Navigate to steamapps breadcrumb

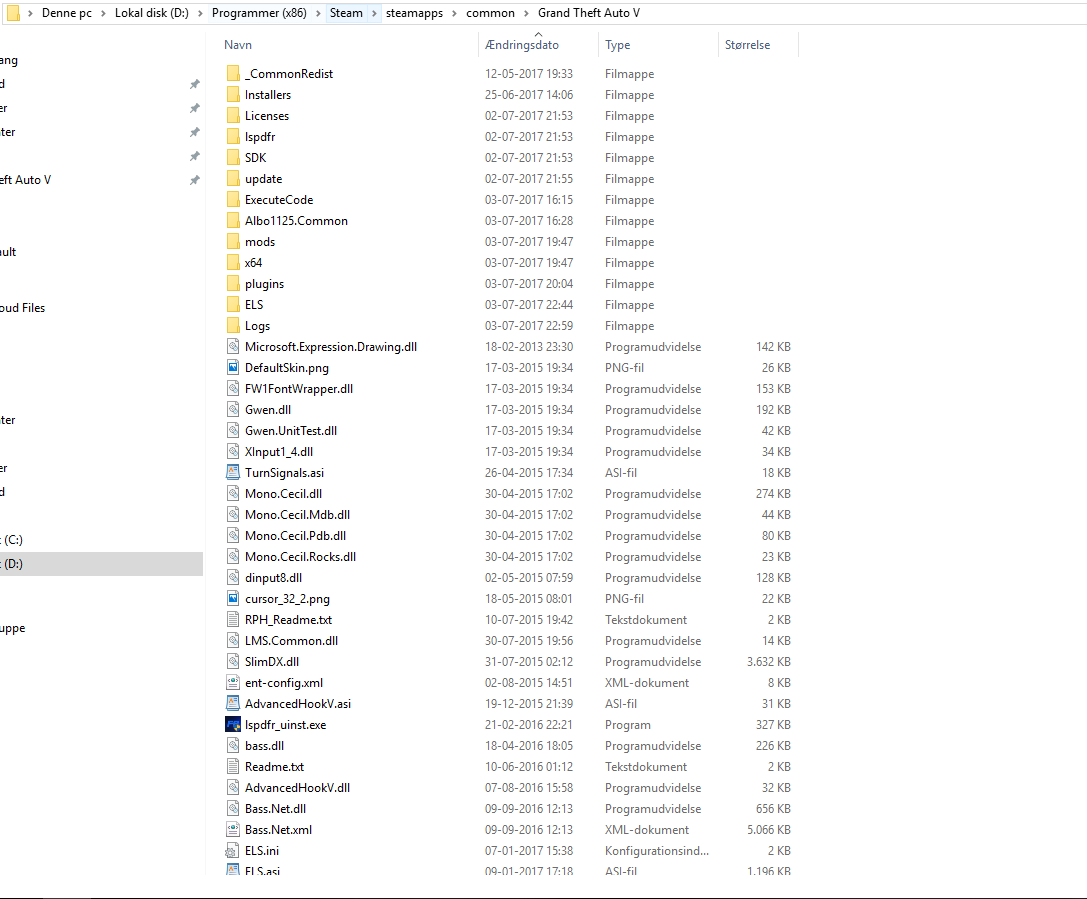click(x=415, y=13)
